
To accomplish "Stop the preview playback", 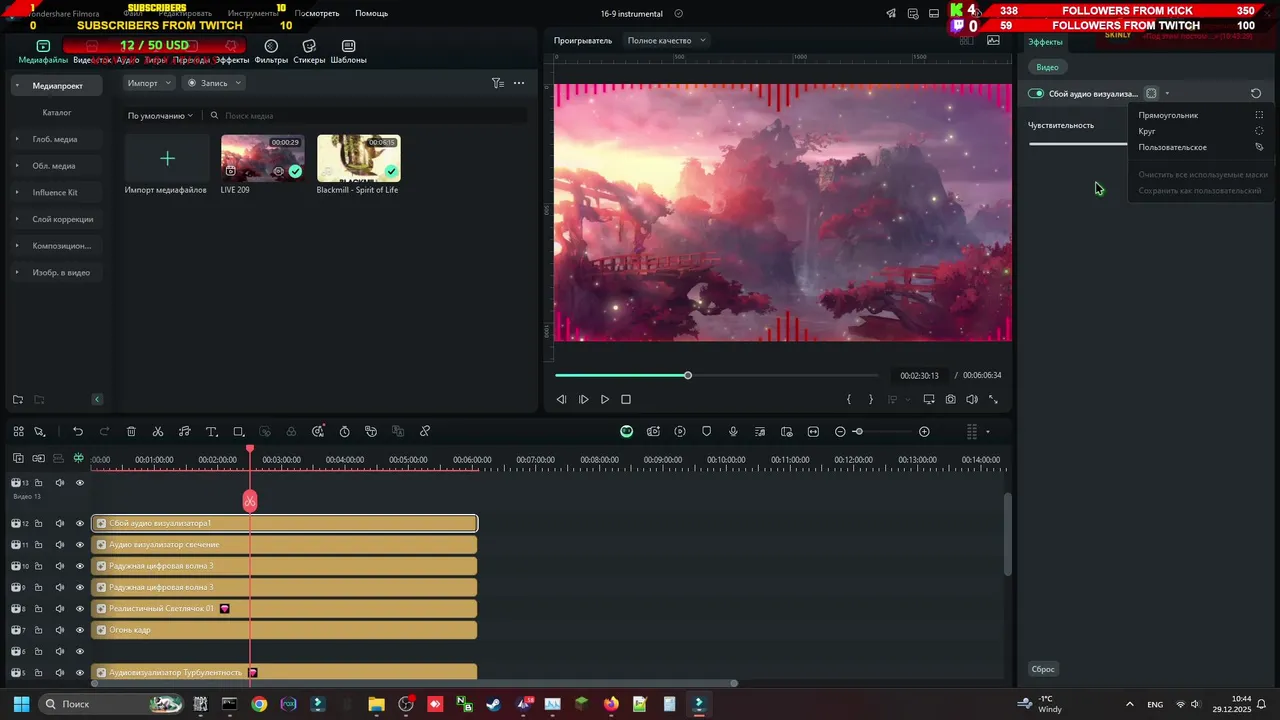I will click(626, 399).
